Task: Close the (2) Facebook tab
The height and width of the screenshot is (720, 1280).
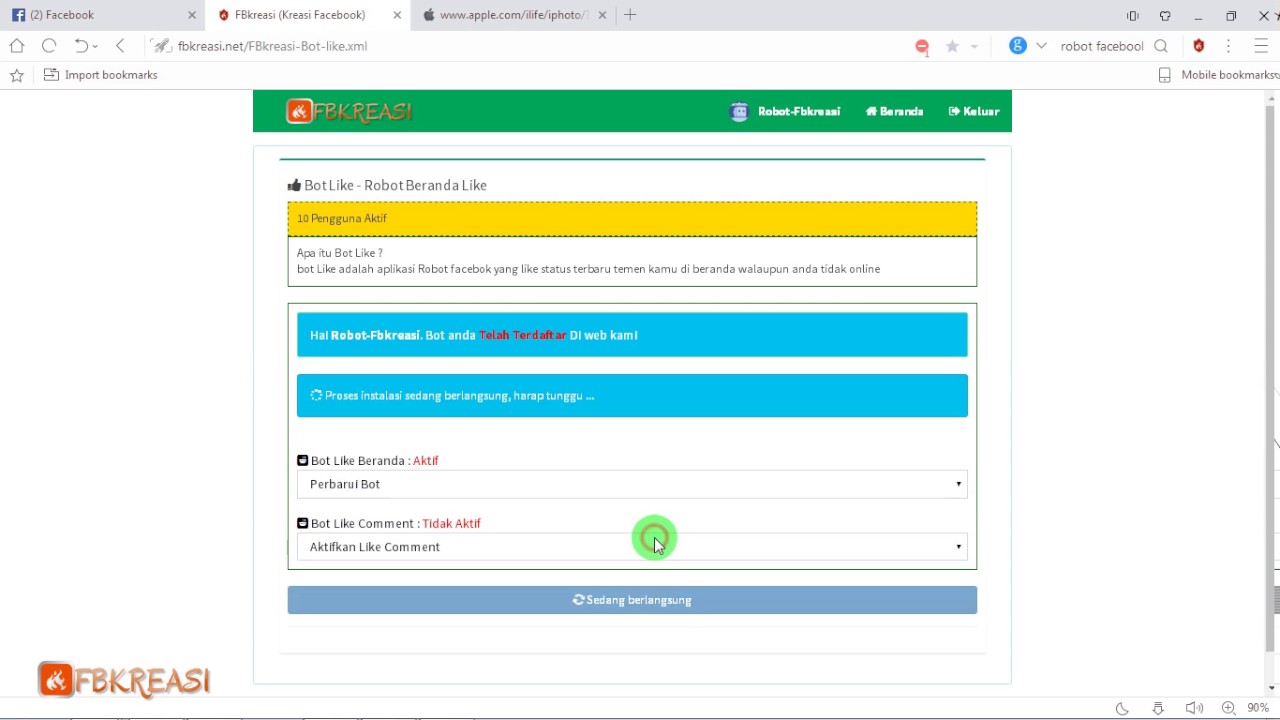Action: [192, 15]
